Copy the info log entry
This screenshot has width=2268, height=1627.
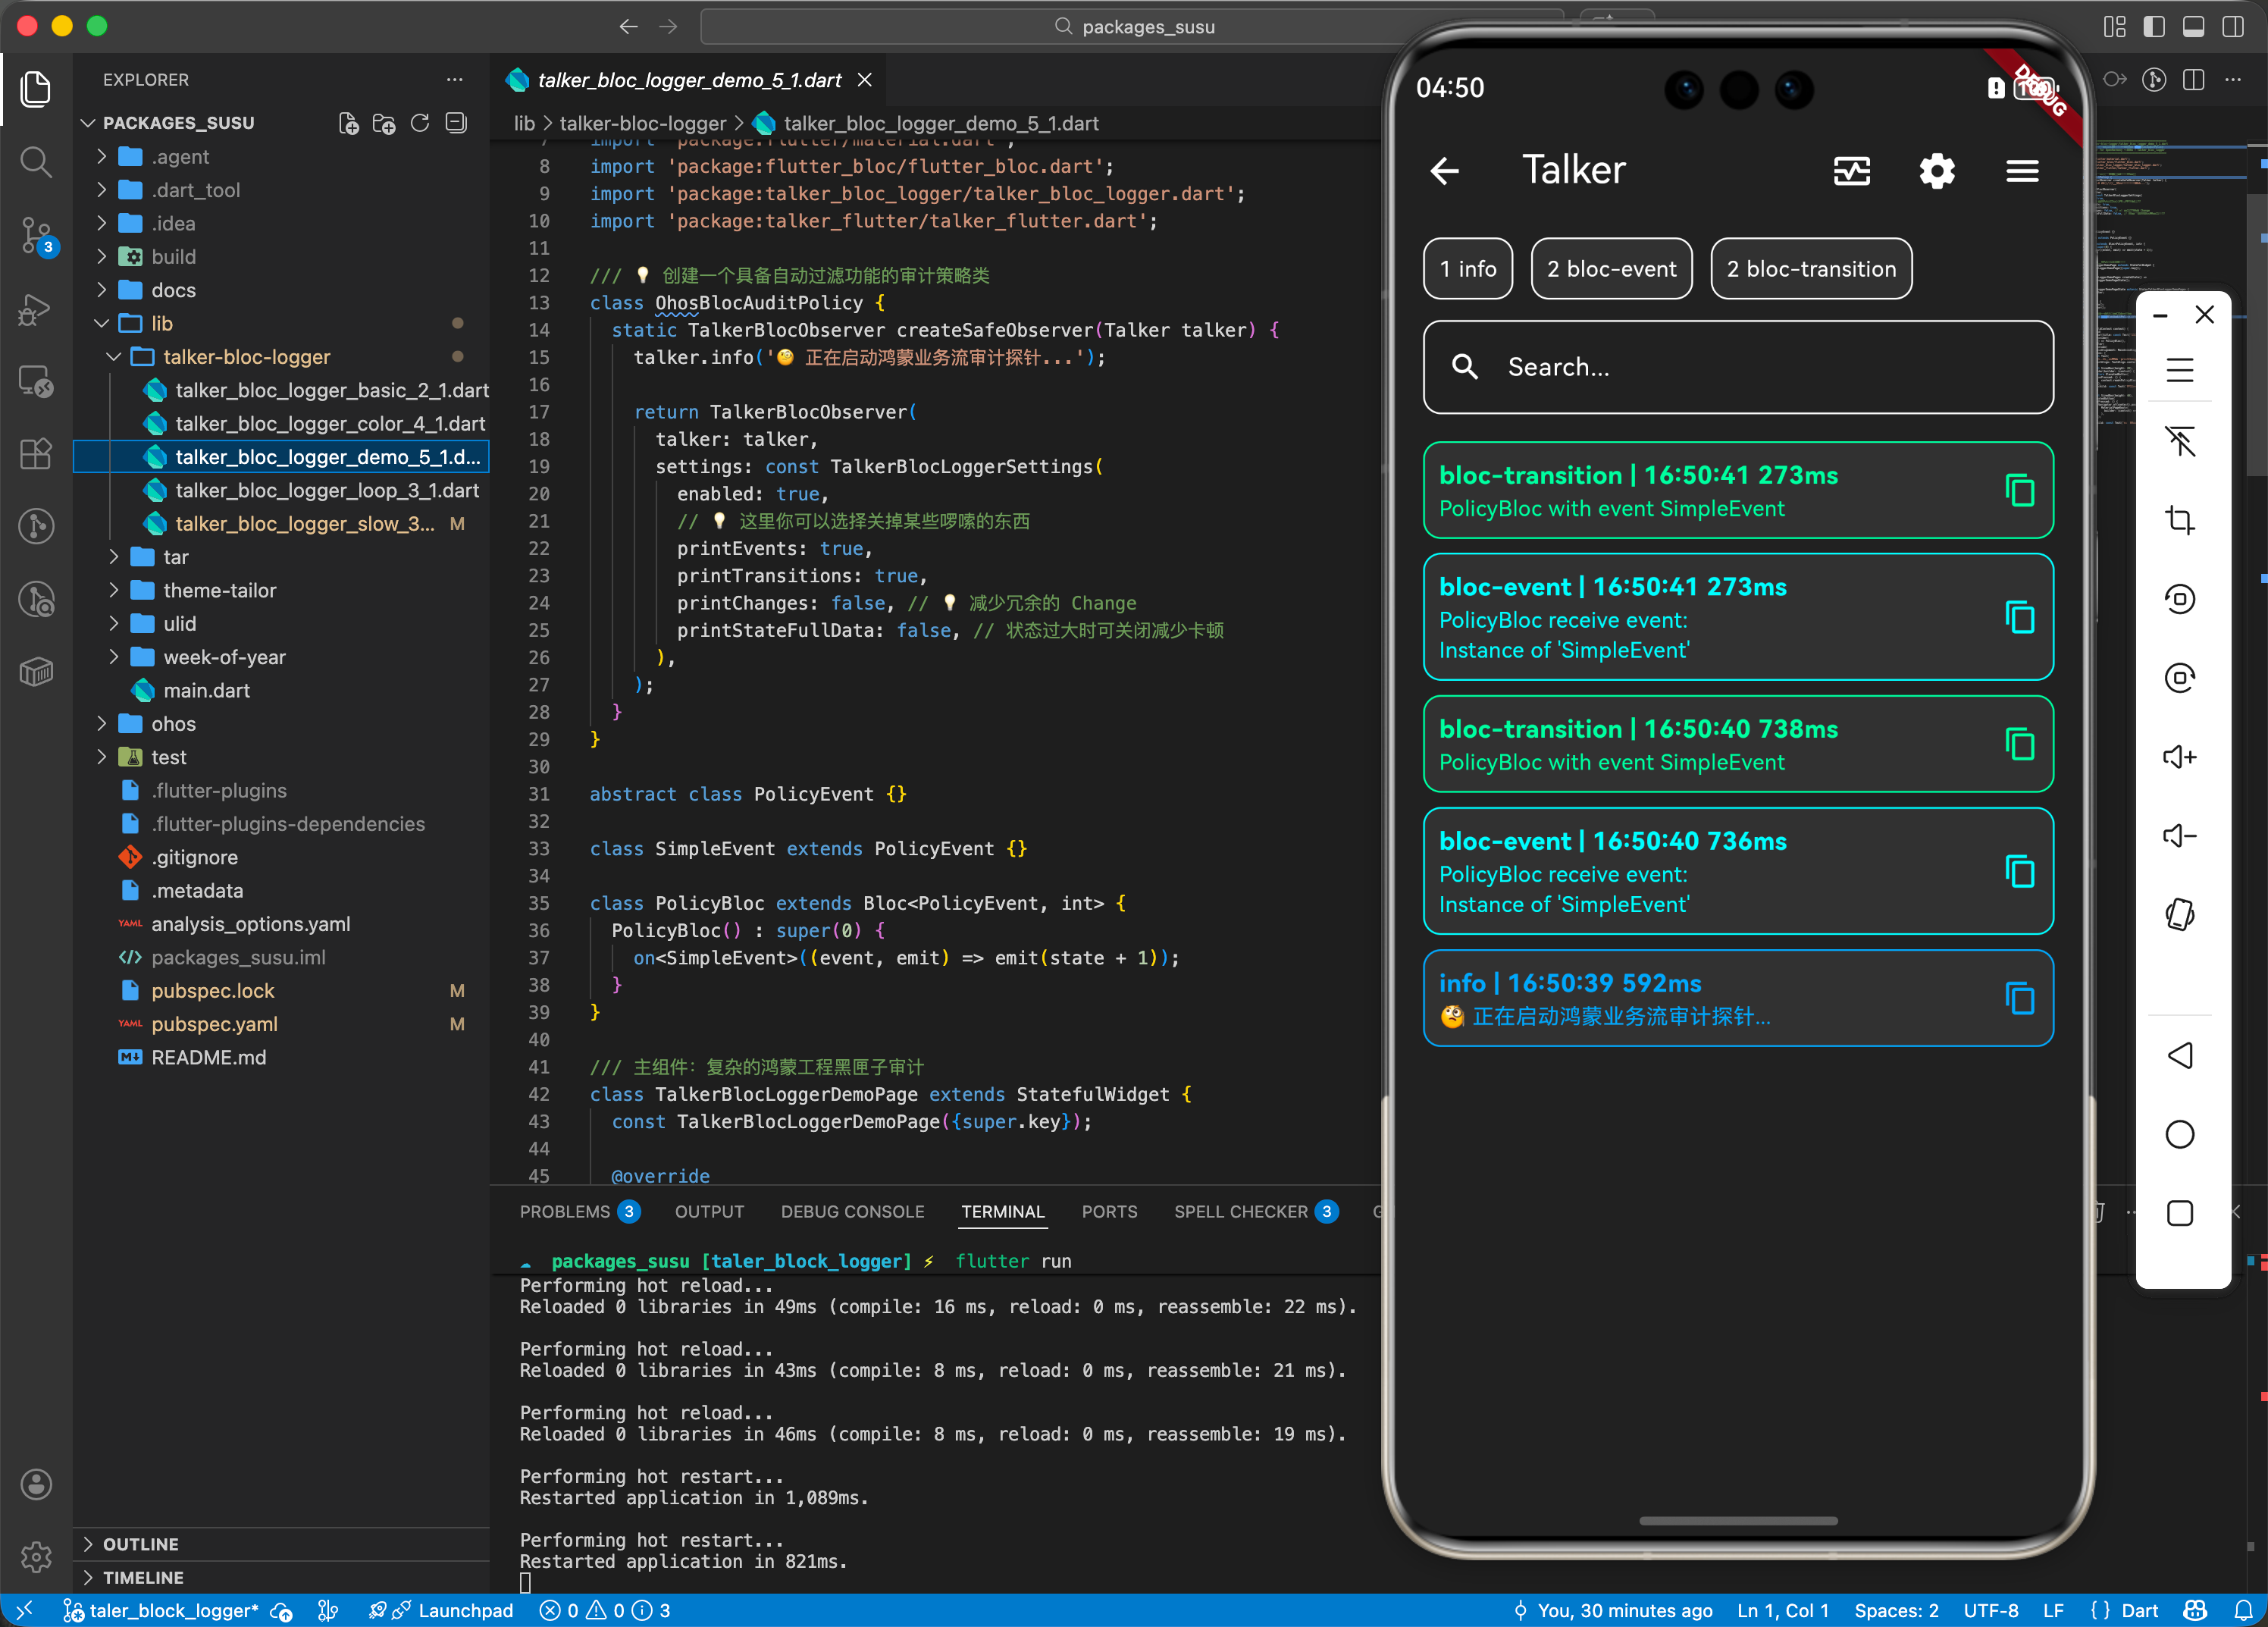pos(2019,998)
